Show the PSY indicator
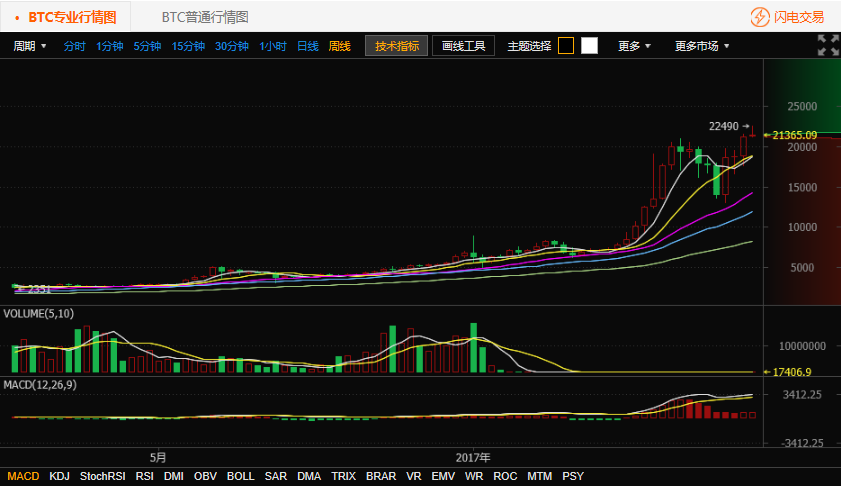The image size is (841, 486). click(x=573, y=476)
